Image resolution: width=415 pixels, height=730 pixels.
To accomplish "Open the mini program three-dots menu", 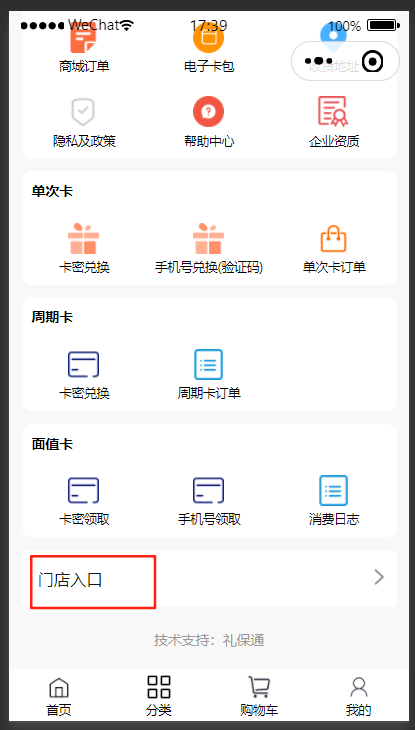I will click(x=319, y=61).
